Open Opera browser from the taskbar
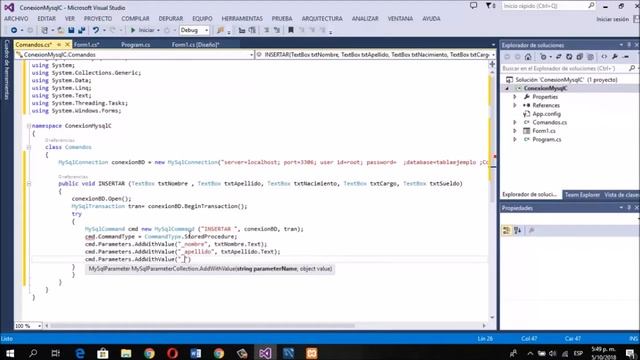 (x=172, y=353)
